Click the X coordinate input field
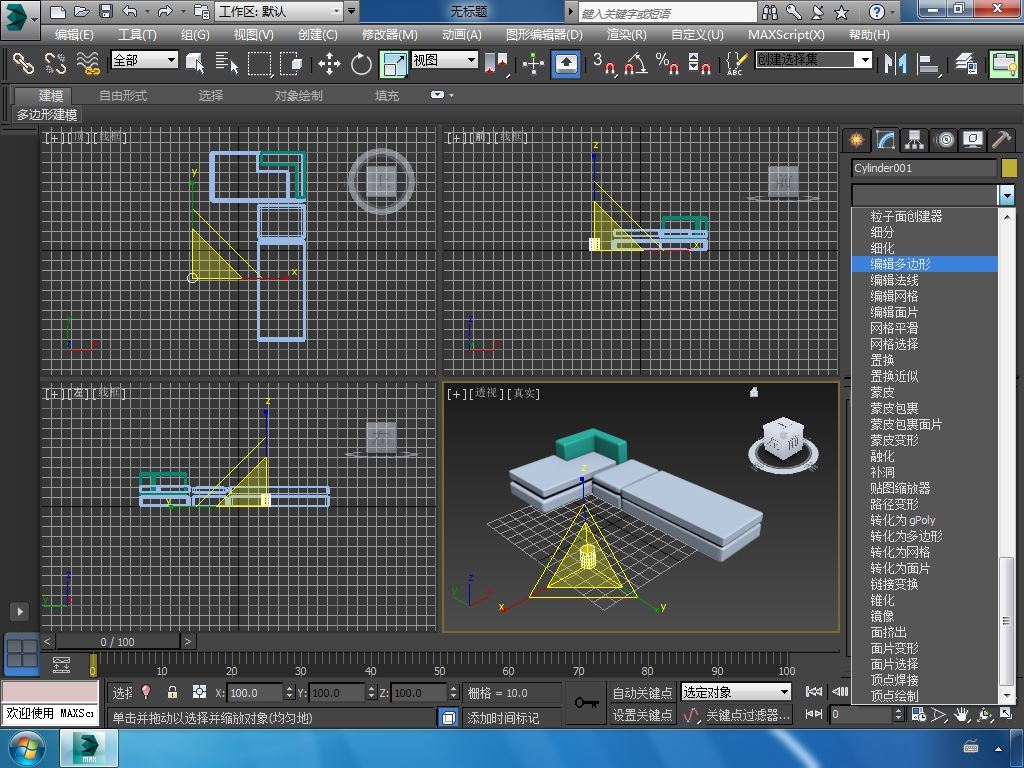The height and width of the screenshot is (768, 1024). [x=255, y=692]
